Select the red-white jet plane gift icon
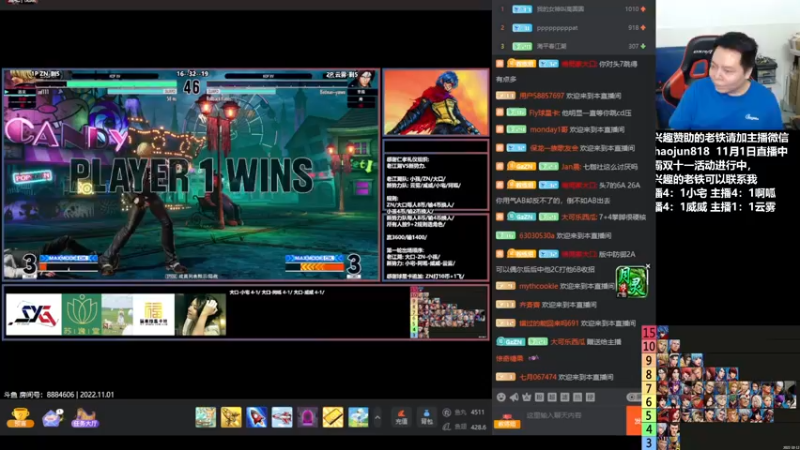 click(x=282, y=417)
